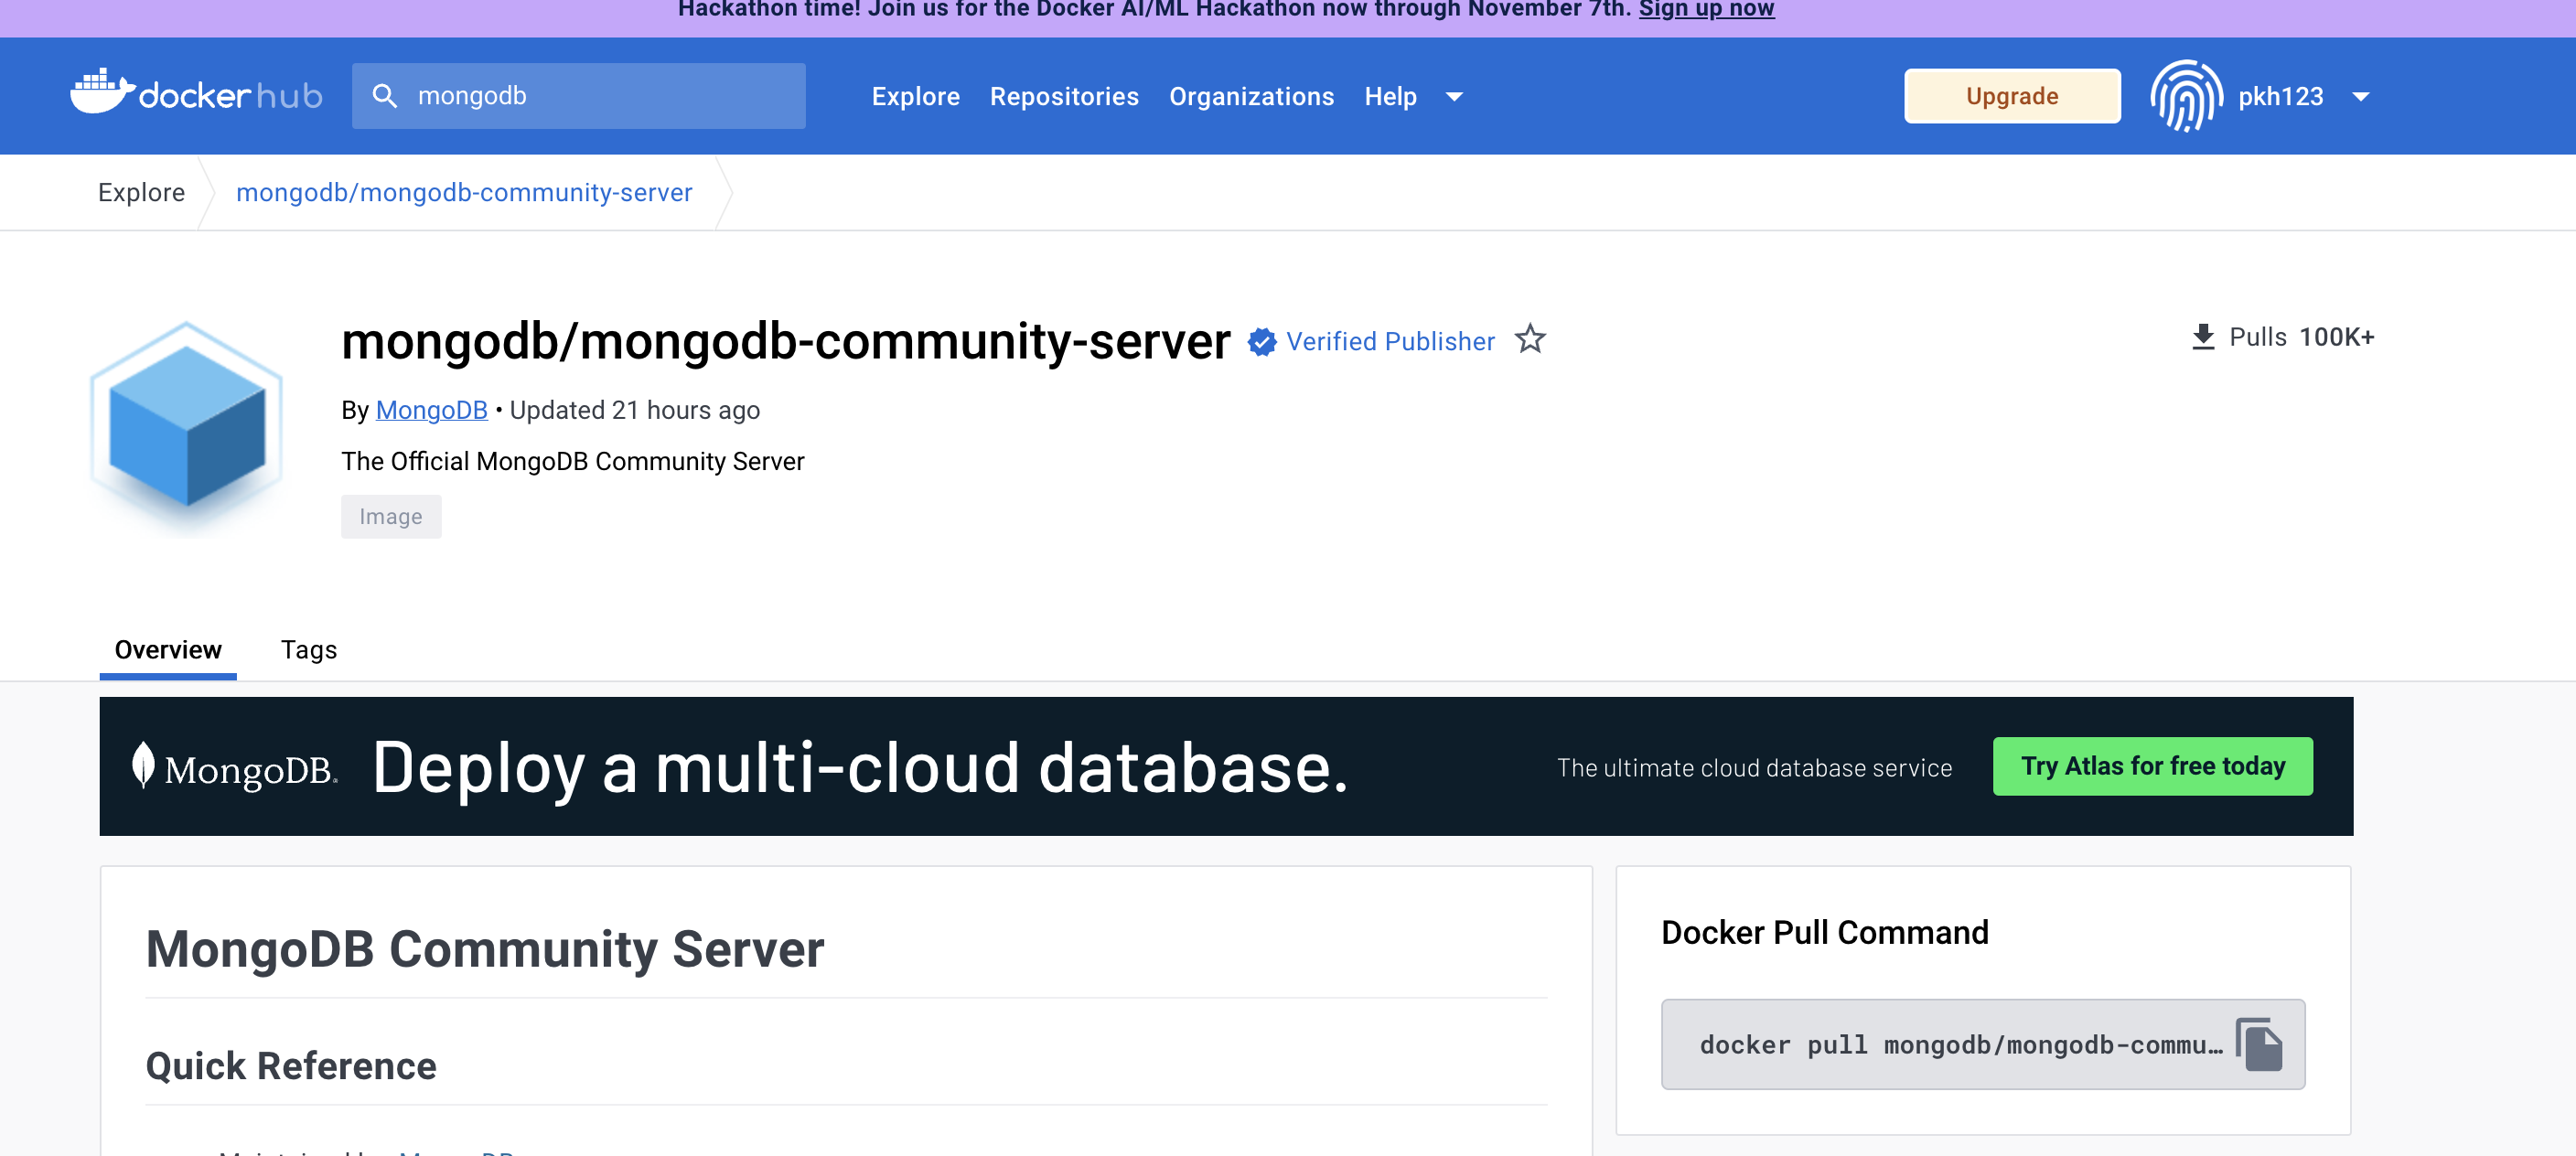This screenshot has height=1156, width=2576.
Task: Click the Docker Pull Command heading
Action: coord(1825,932)
